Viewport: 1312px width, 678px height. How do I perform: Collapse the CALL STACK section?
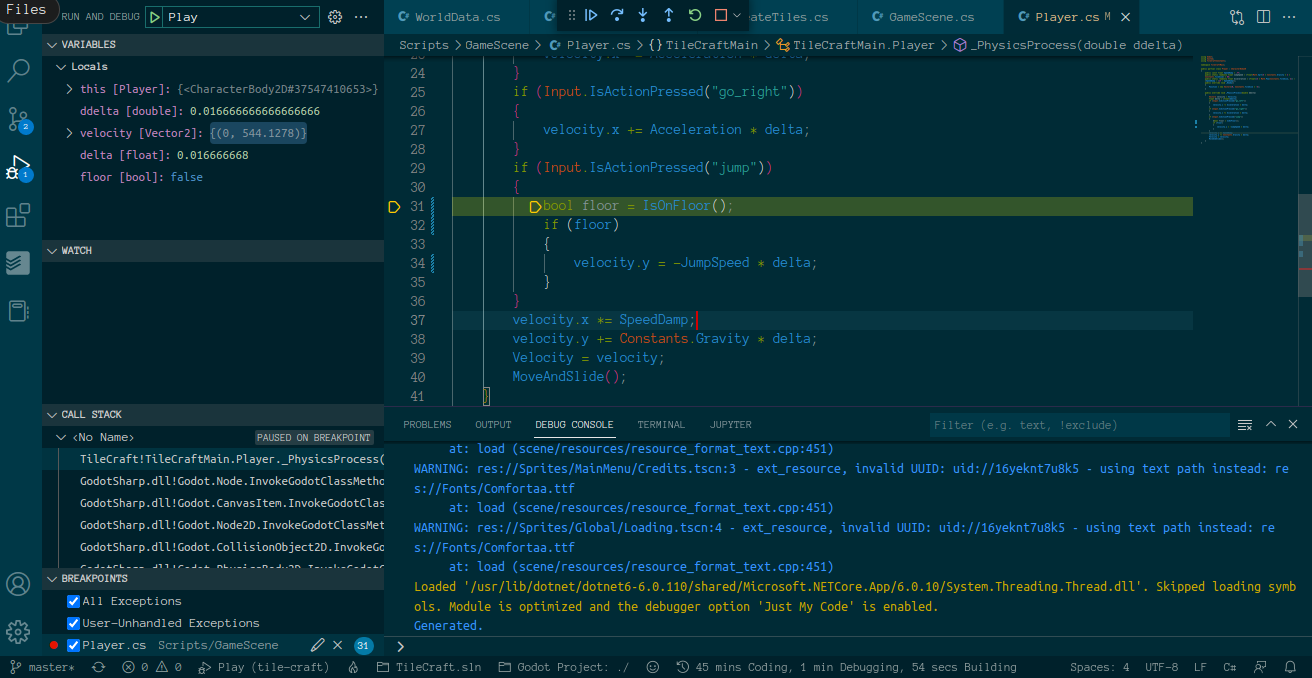(x=213, y=415)
